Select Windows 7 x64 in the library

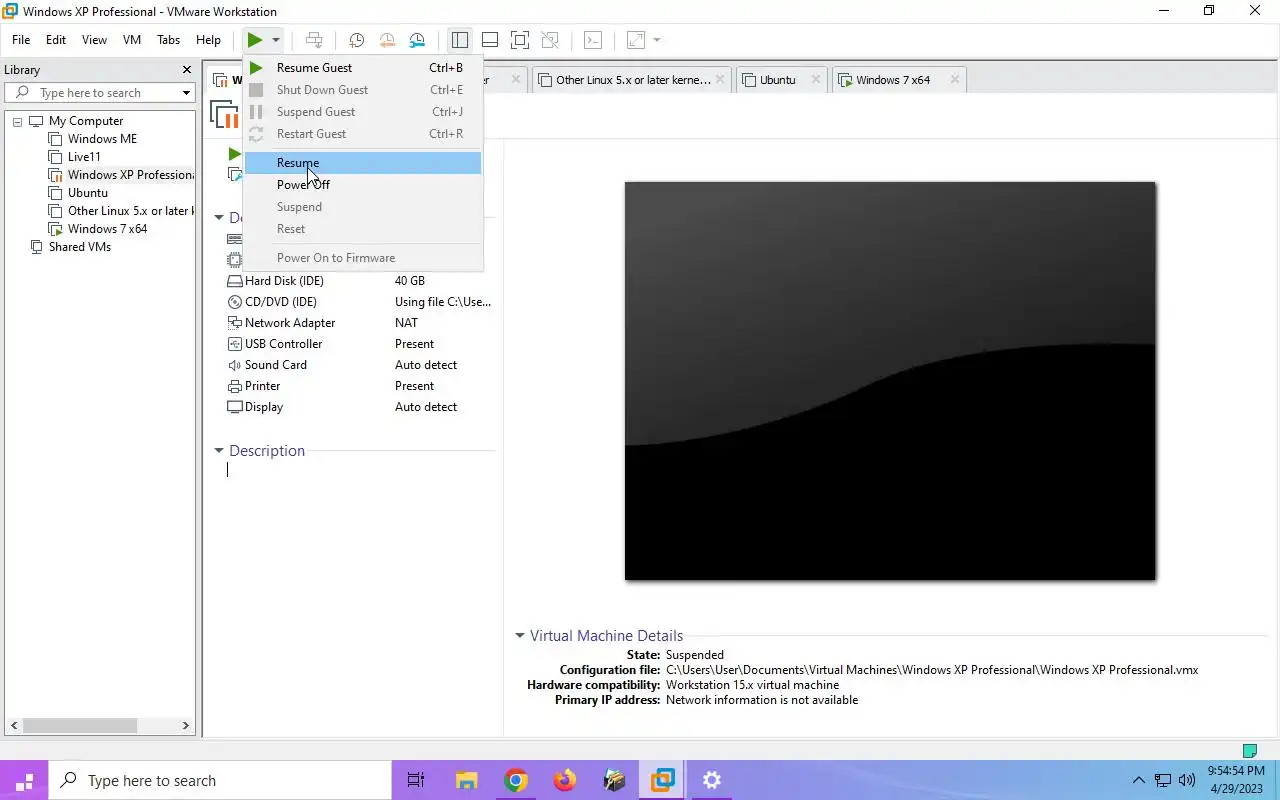click(107, 229)
